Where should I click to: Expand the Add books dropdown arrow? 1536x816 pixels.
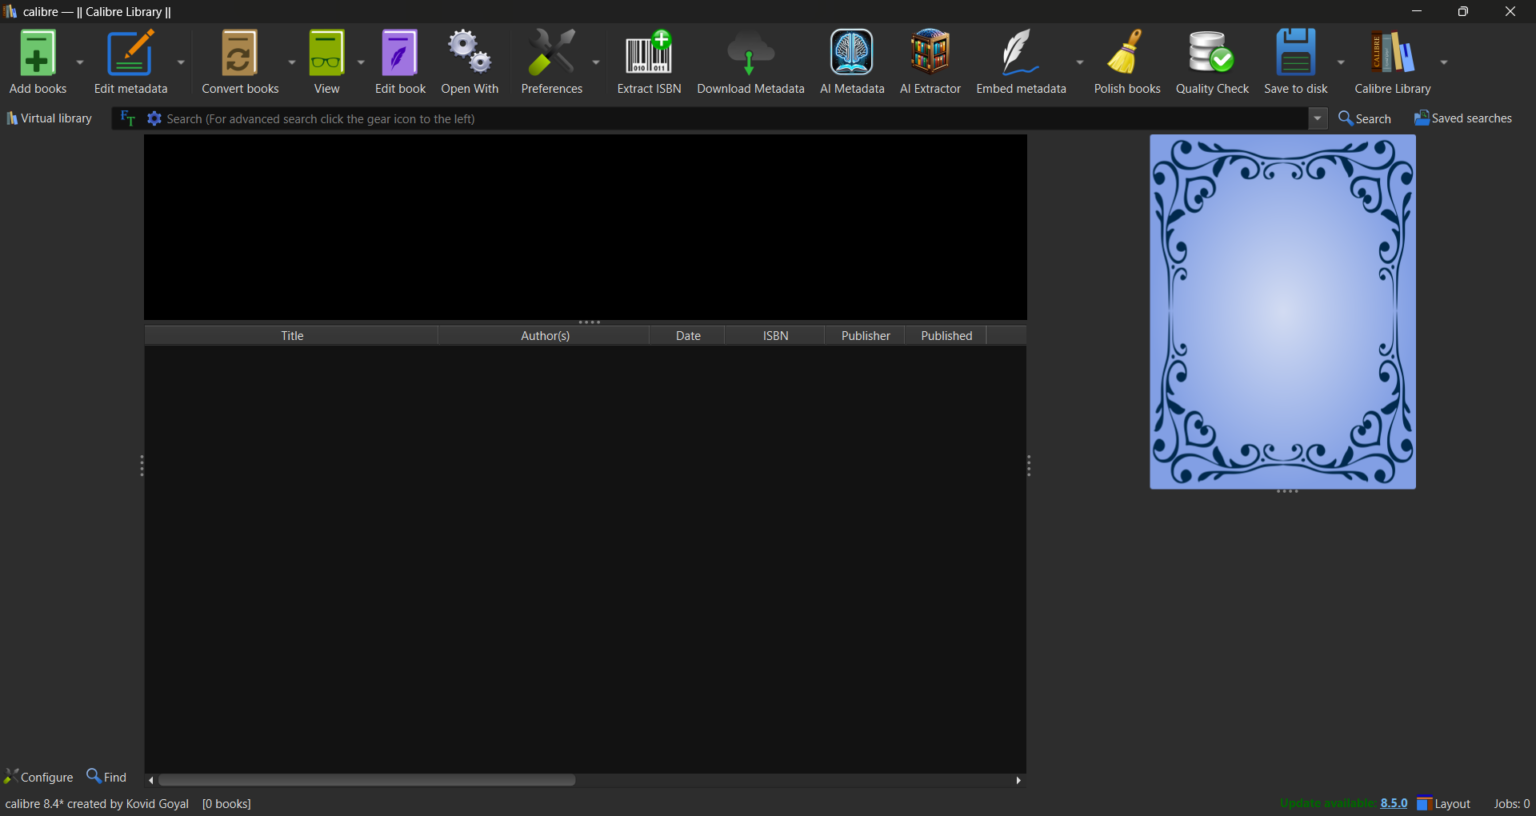point(80,62)
